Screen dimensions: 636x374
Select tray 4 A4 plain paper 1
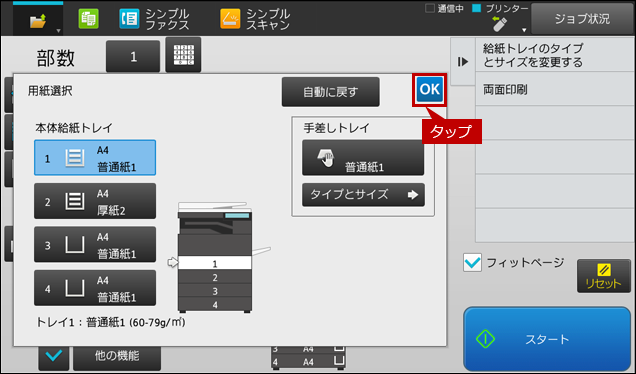coord(95,288)
